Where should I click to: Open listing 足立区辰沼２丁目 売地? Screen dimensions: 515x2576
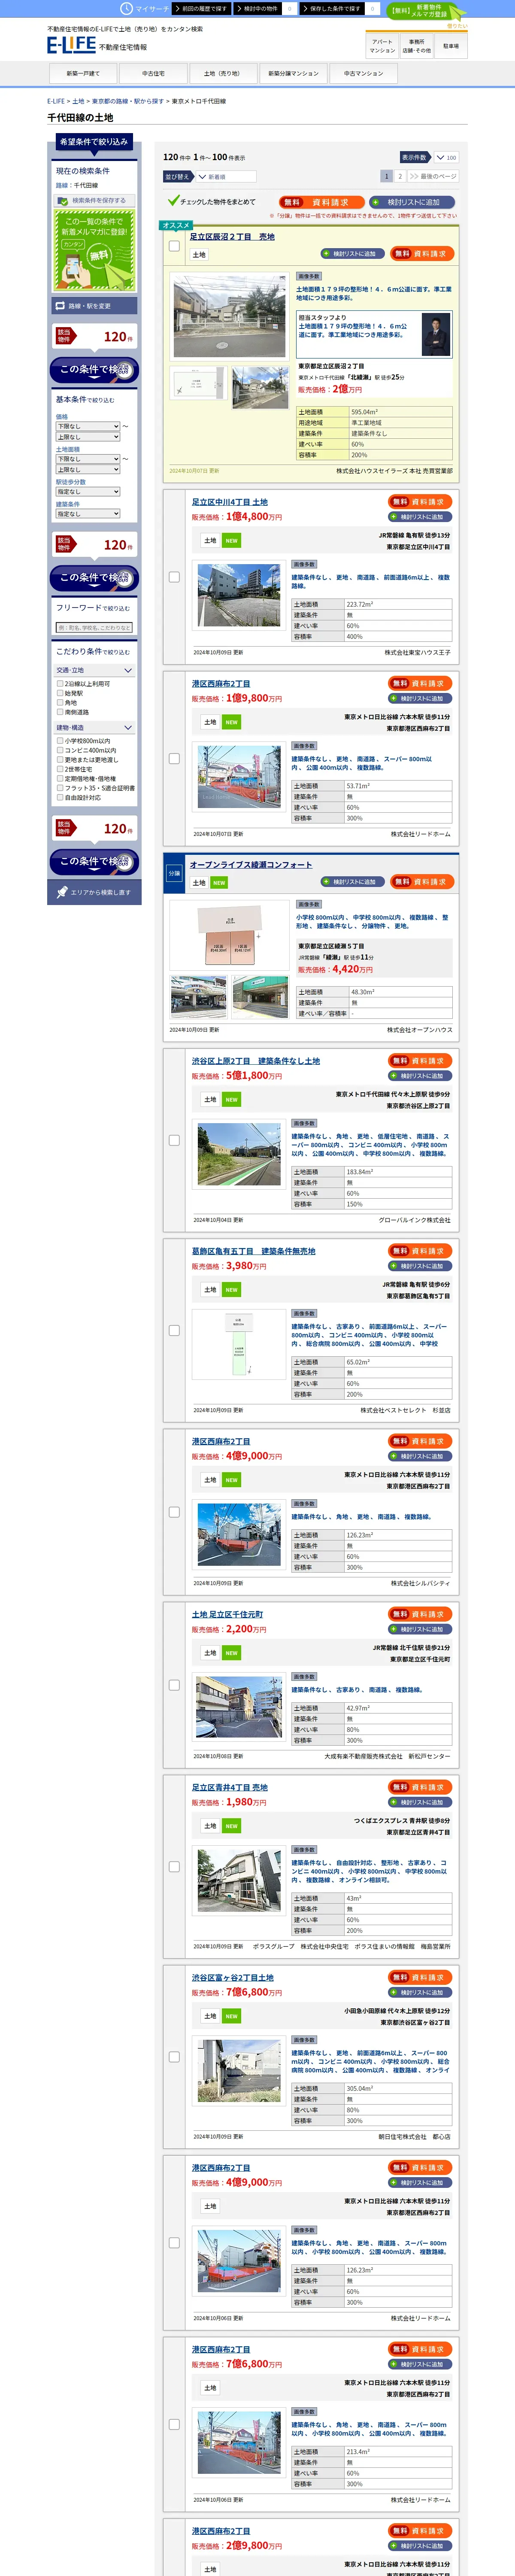232,237
